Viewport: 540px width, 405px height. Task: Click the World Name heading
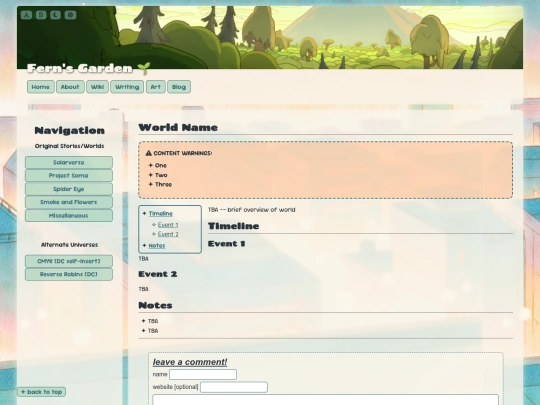coord(178,127)
